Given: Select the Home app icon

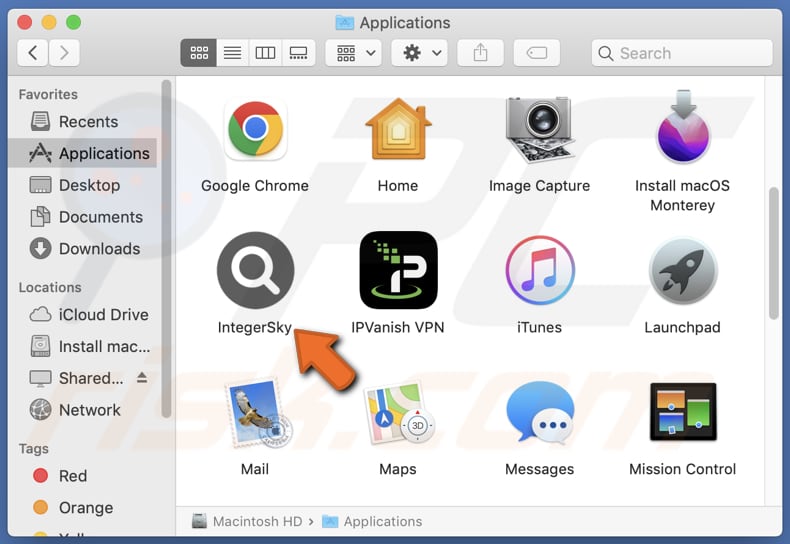Looking at the screenshot, I should coord(398,129).
